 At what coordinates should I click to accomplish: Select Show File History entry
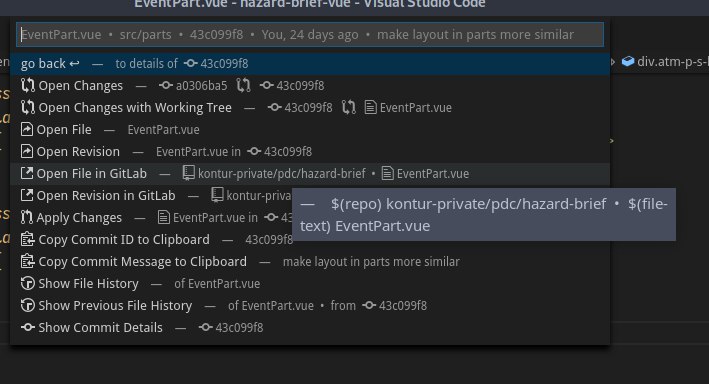click(x=310, y=284)
